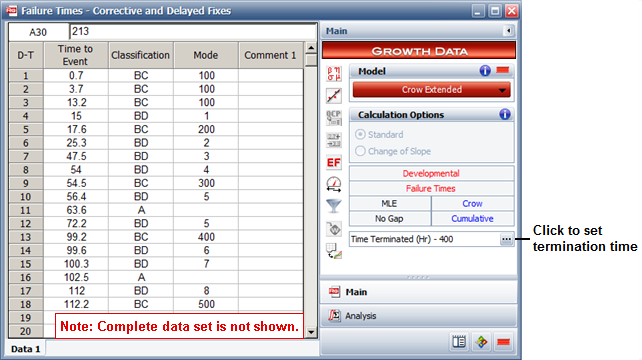The width and height of the screenshot is (642, 360).
Task: Click the ellipsis to set termination time
Action: [506, 239]
